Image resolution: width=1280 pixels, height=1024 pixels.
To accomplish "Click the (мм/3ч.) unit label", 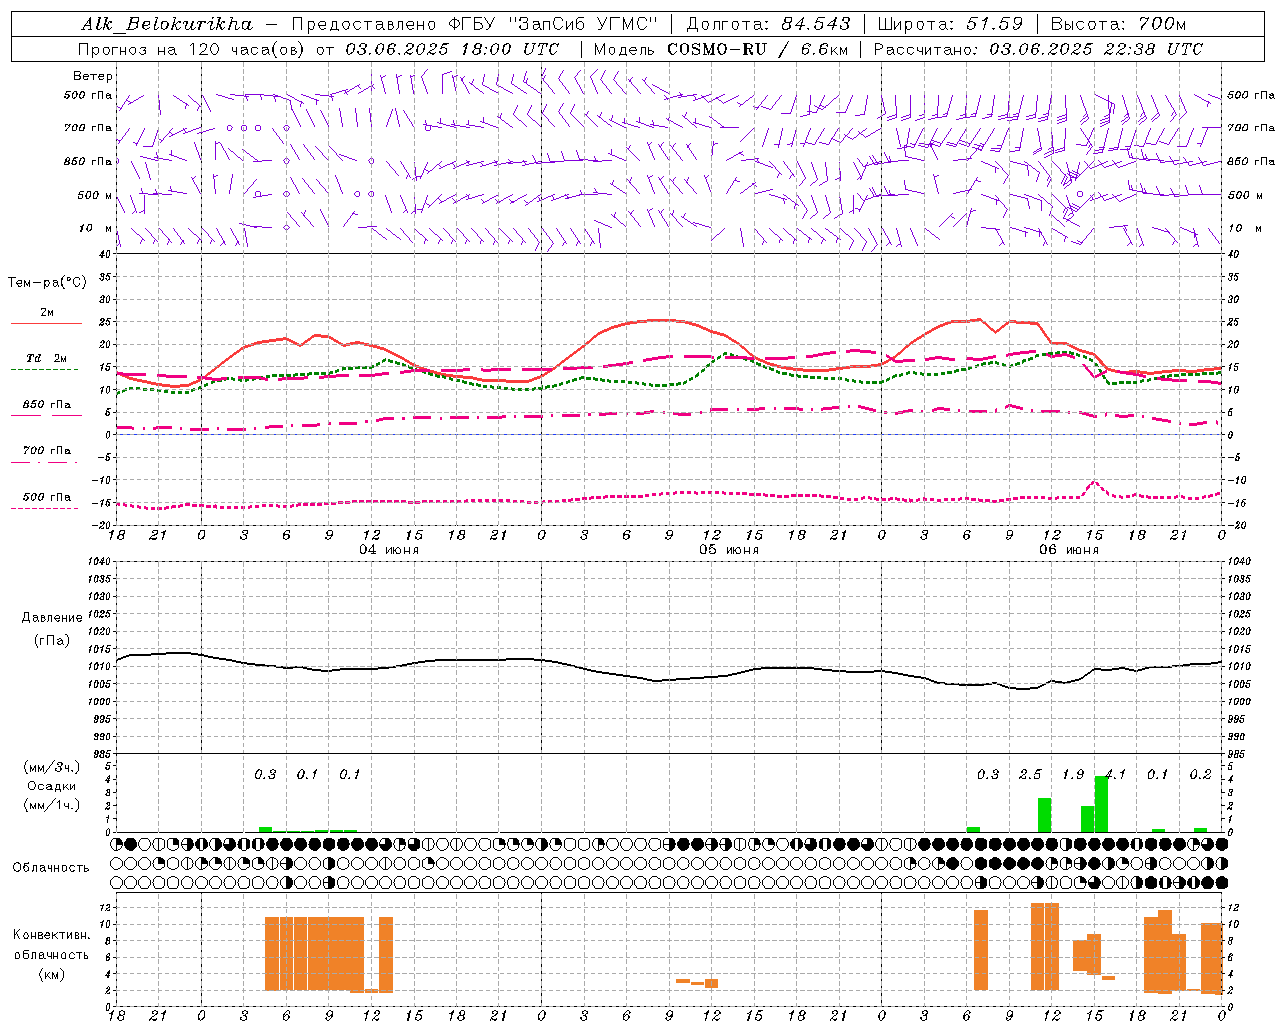I will click(x=51, y=767).
